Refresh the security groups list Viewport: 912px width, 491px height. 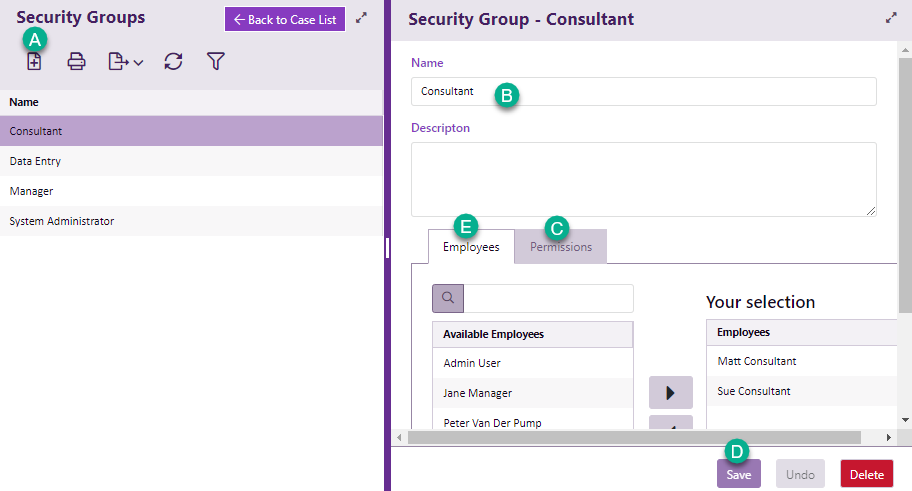click(173, 62)
